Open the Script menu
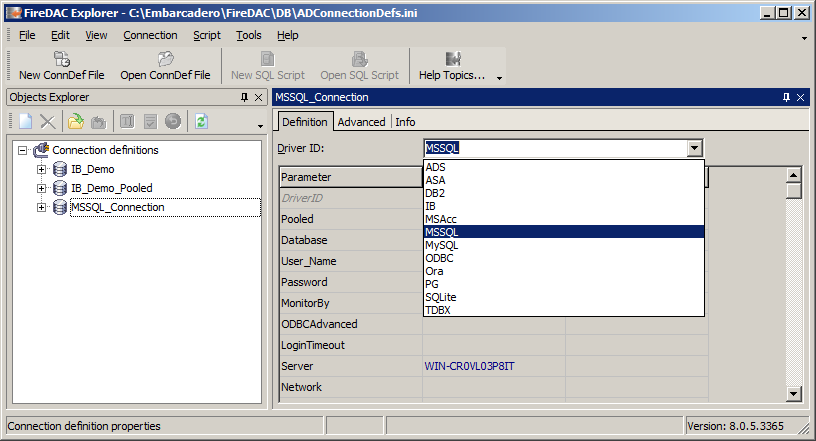Screen dimensions: 816x441 pyautogui.click(x=207, y=35)
